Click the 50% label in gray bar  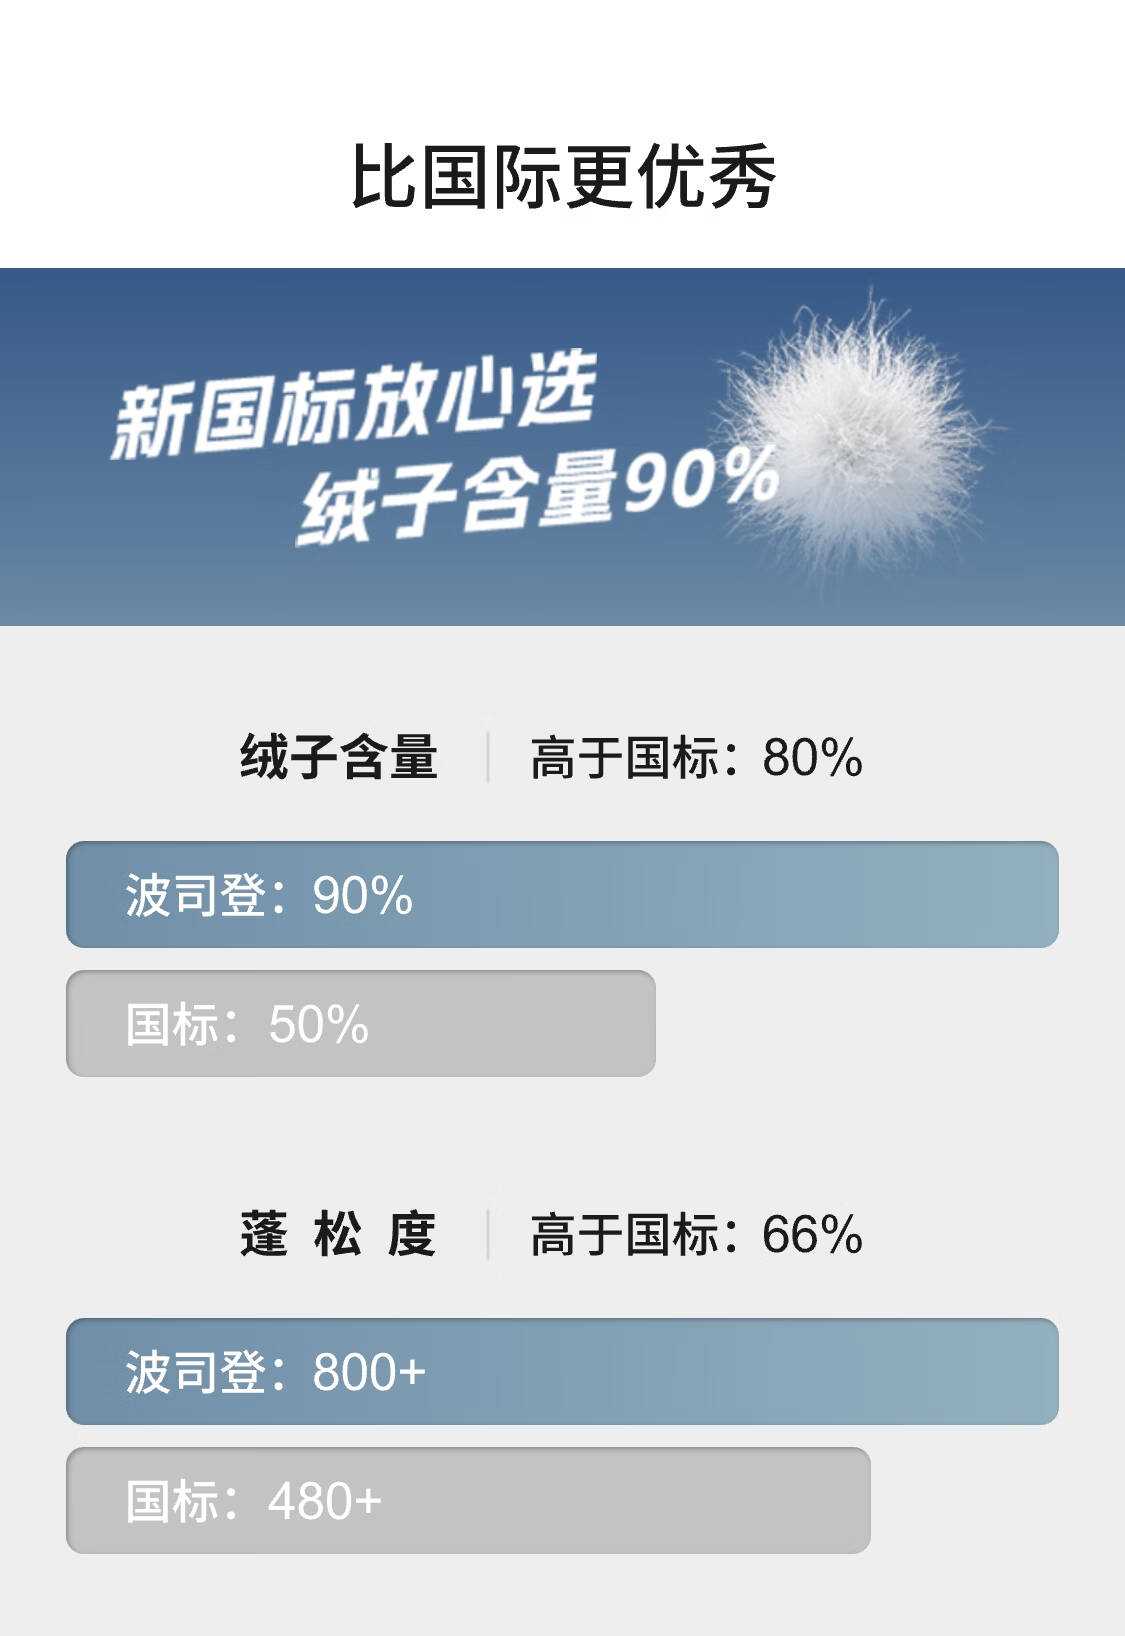coord(318,1024)
